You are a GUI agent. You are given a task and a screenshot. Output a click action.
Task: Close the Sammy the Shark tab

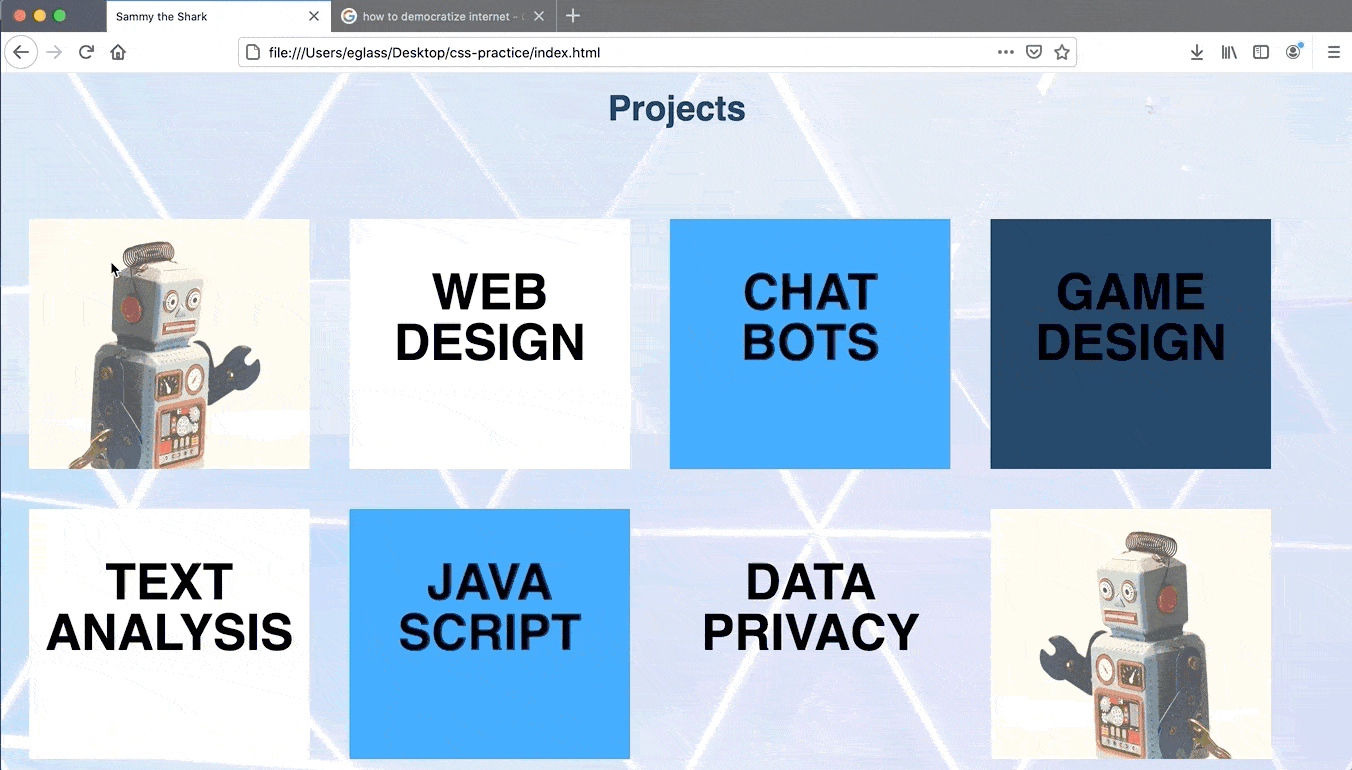[314, 16]
